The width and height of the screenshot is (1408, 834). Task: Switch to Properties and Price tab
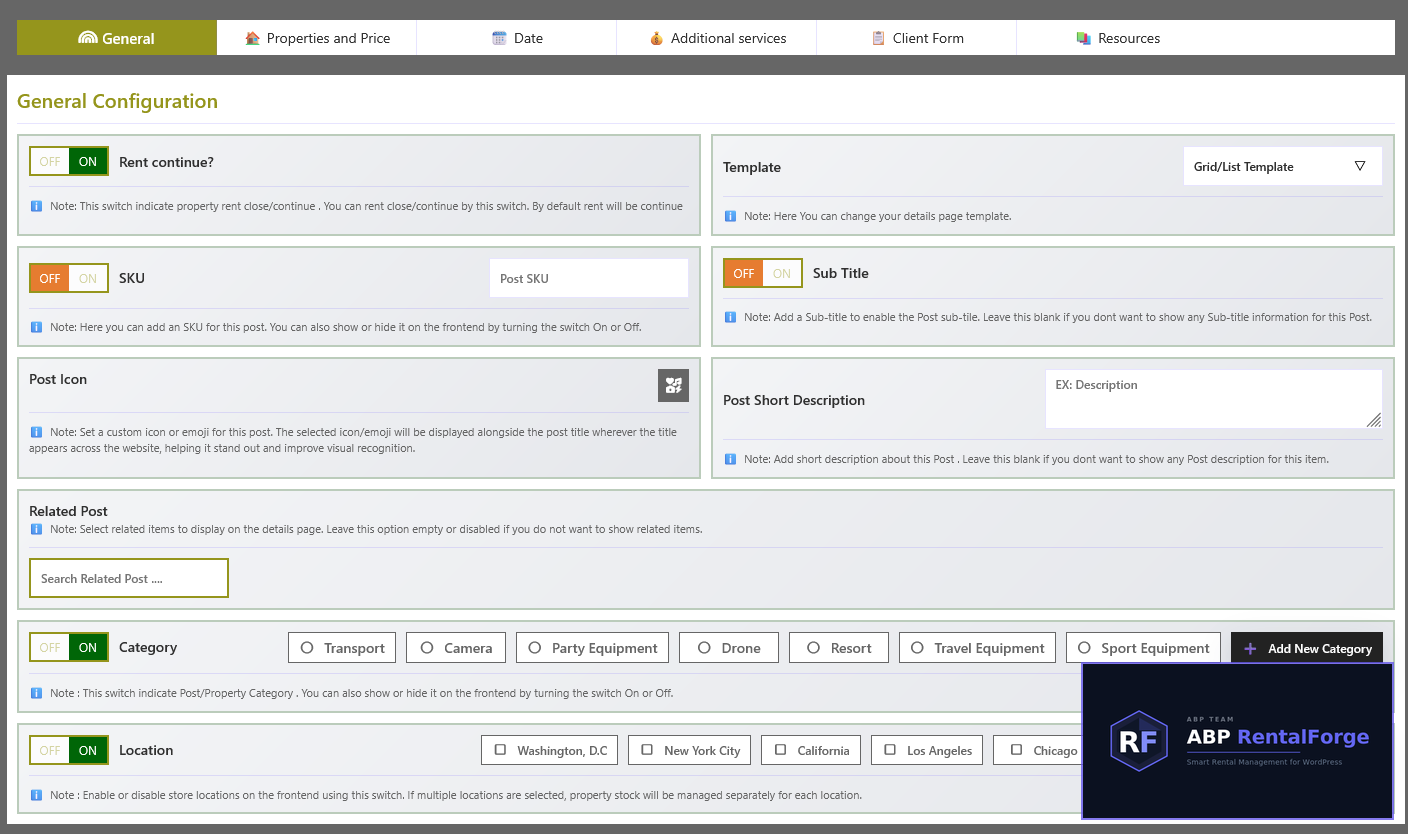317,38
